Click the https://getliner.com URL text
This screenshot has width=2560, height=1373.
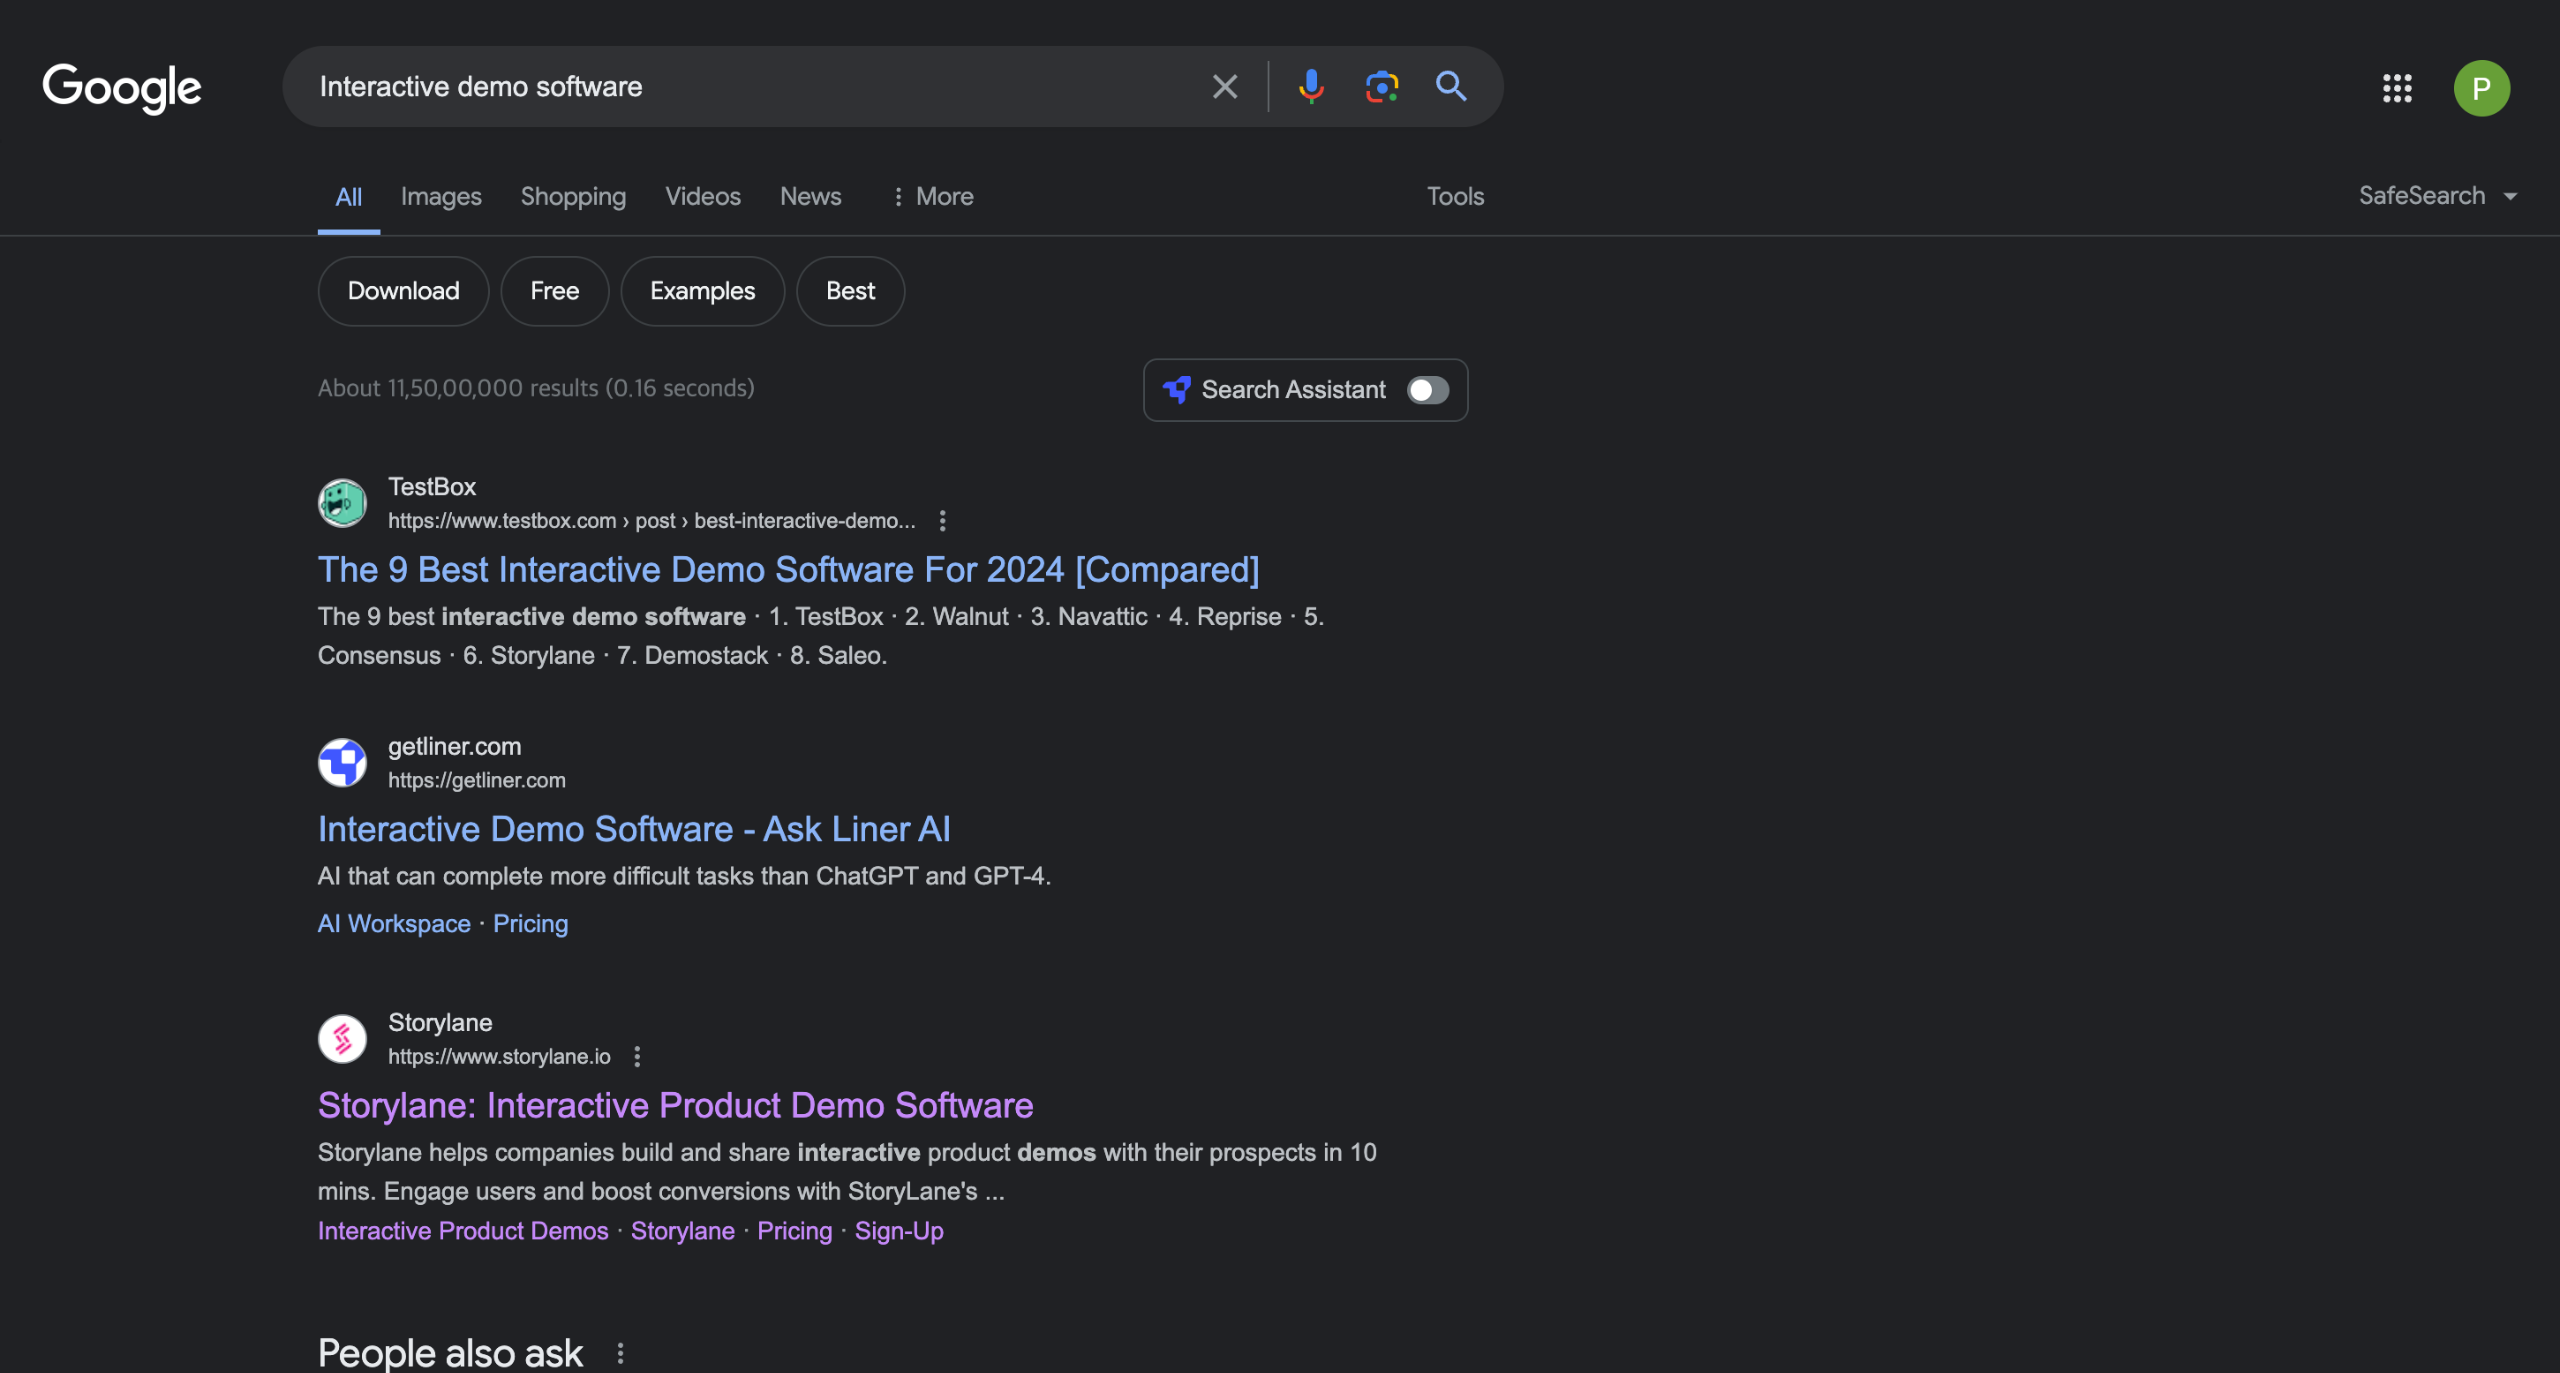(x=476, y=781)
